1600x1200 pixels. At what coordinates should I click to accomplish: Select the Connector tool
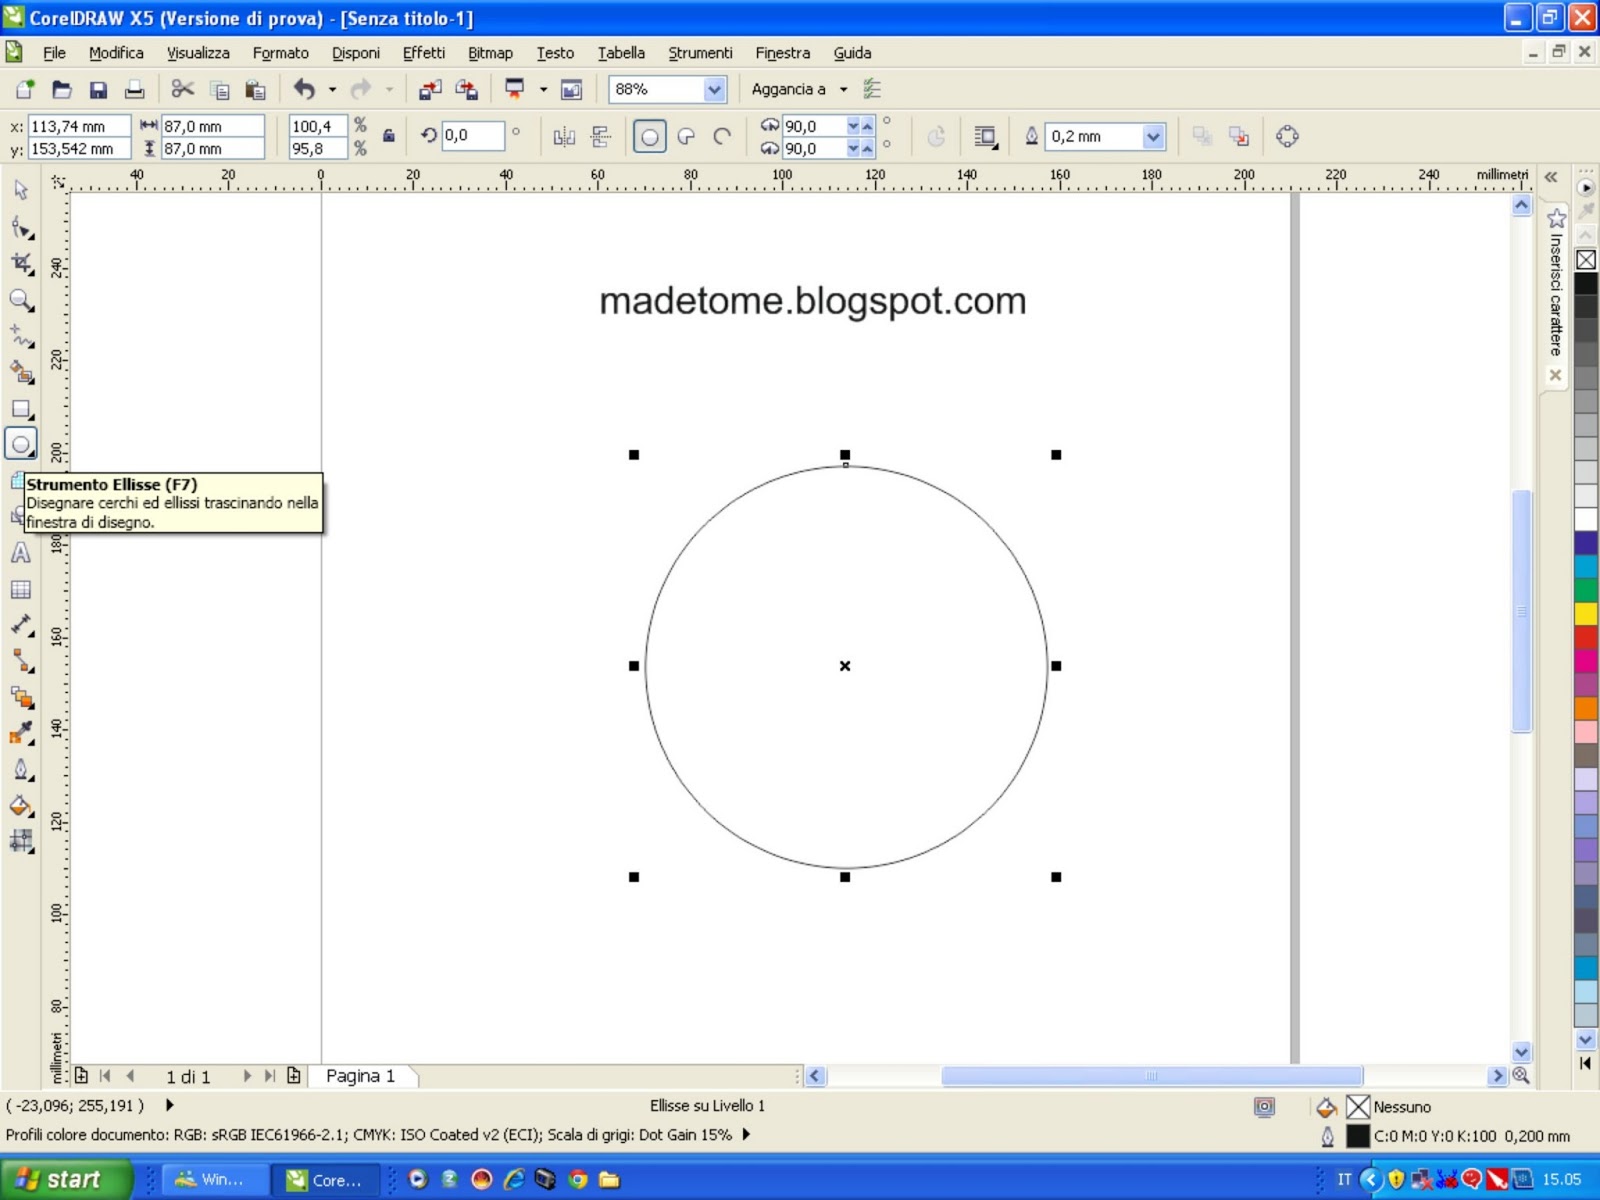[x=21, y=661]
